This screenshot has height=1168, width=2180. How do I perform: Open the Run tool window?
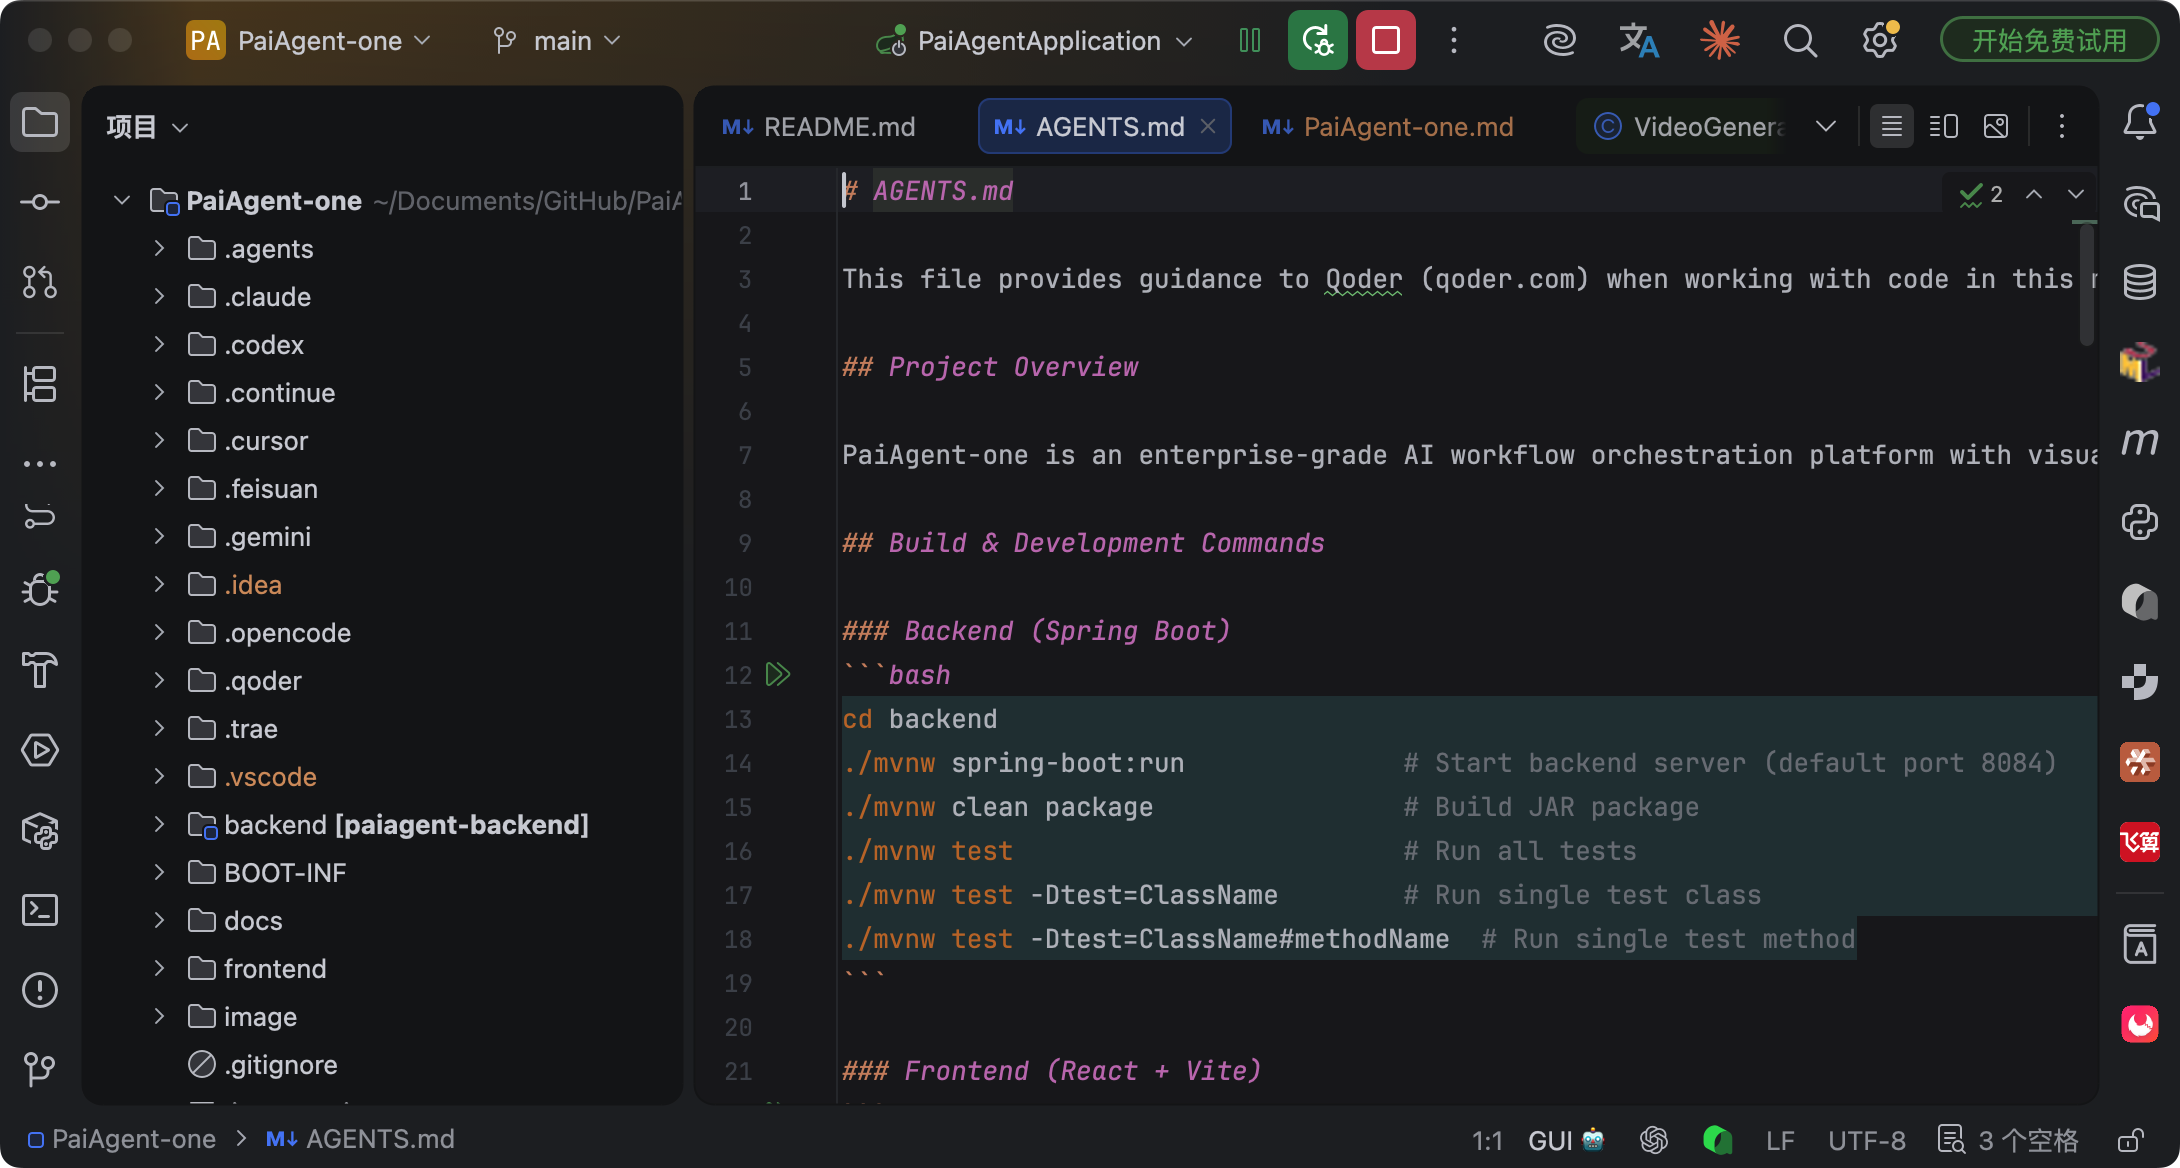[40, 750]
